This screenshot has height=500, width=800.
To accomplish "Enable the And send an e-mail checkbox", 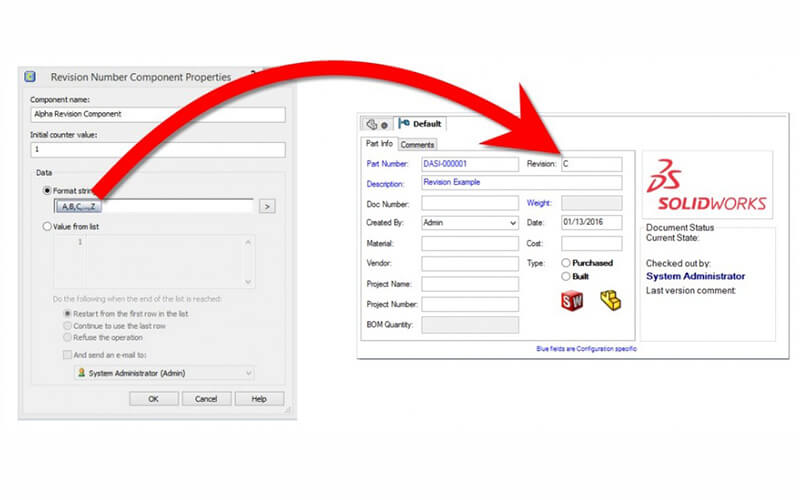I will click(67, 354).
